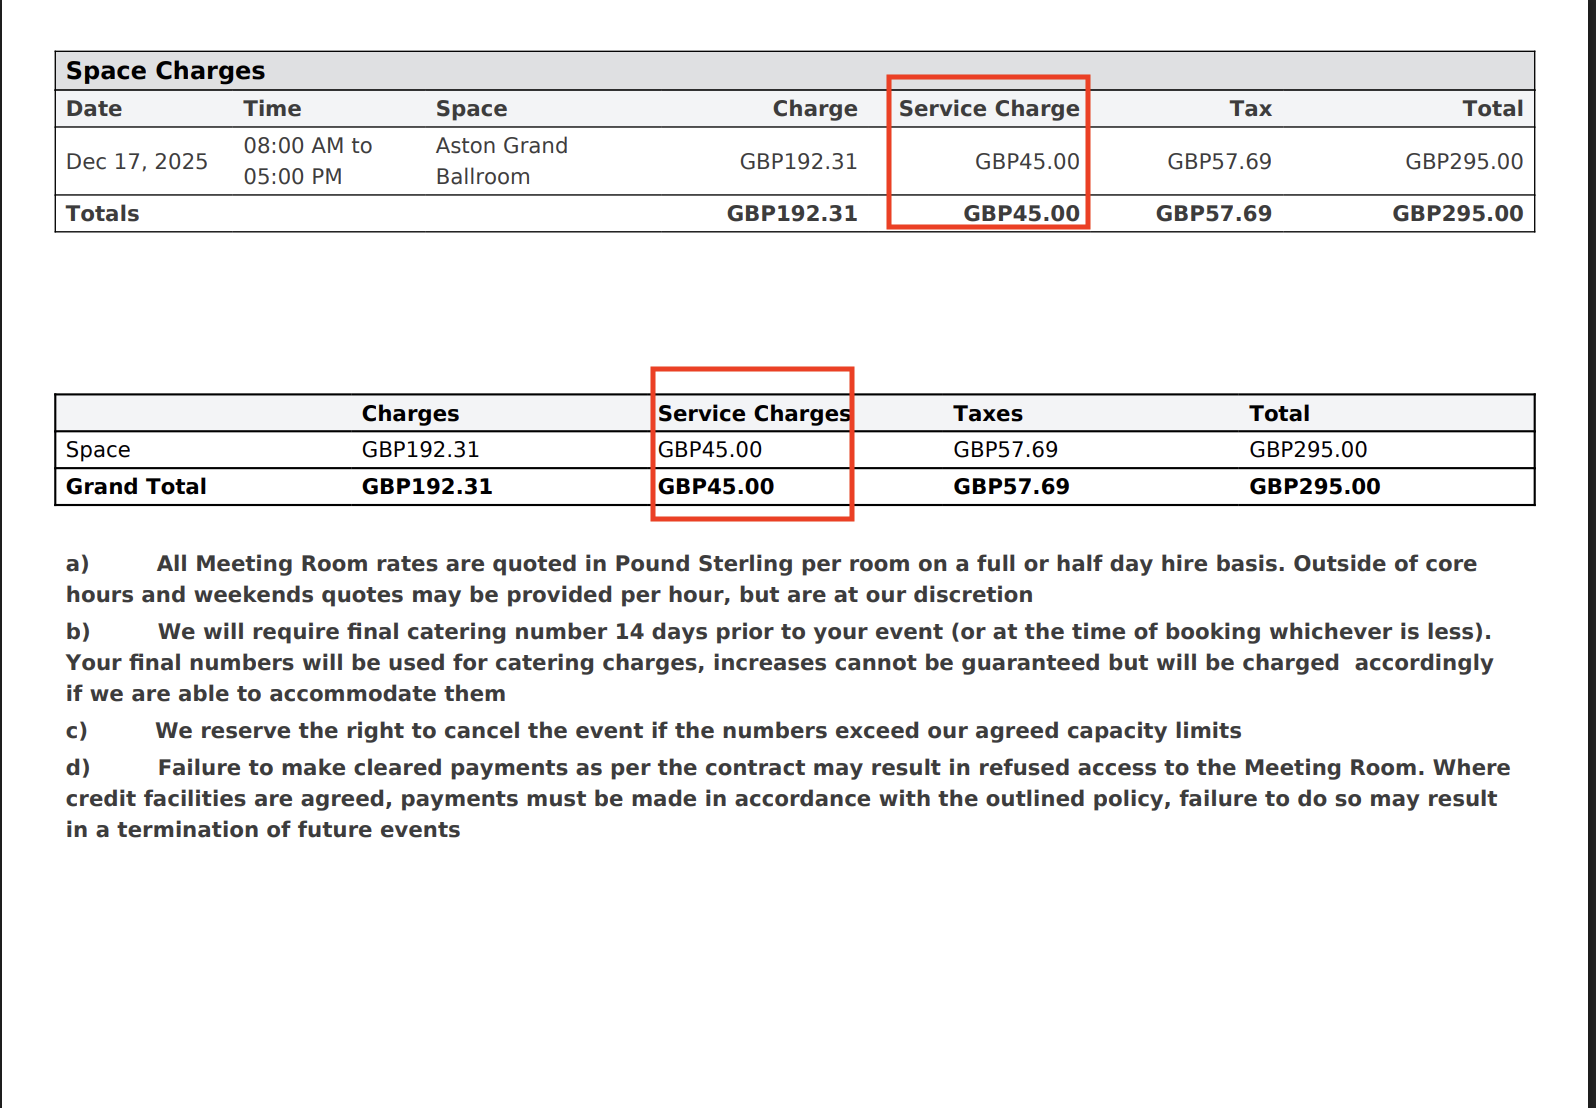Image resolution: width=1596 pixels, height=1108 pixels.
Task: Click clause d) about cleared payments
Action: (786, 798)
